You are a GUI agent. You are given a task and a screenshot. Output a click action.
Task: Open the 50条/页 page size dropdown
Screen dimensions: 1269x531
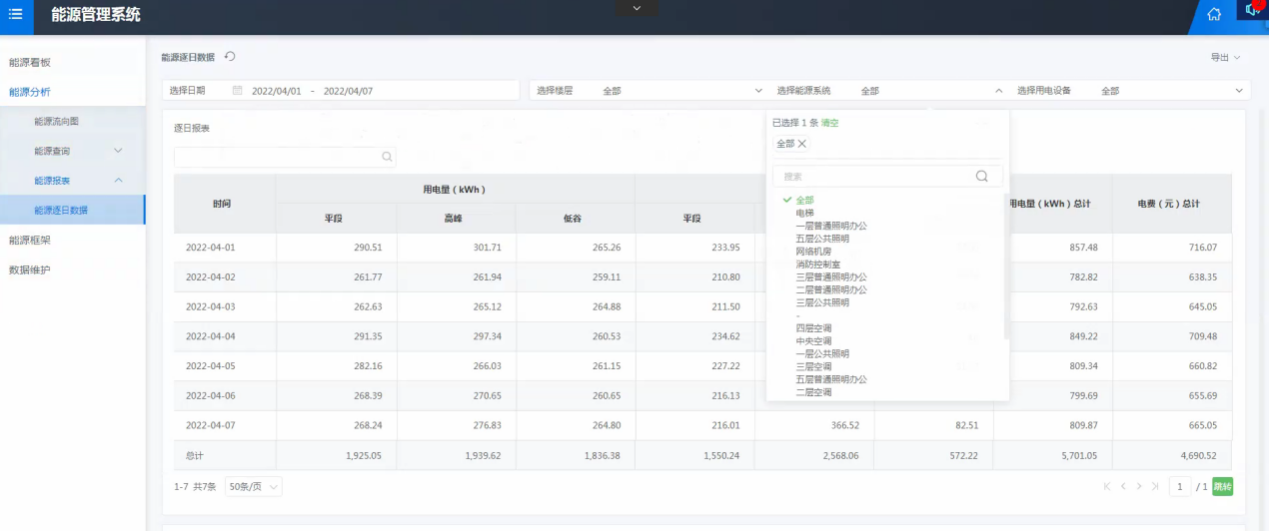click(253, 487)
